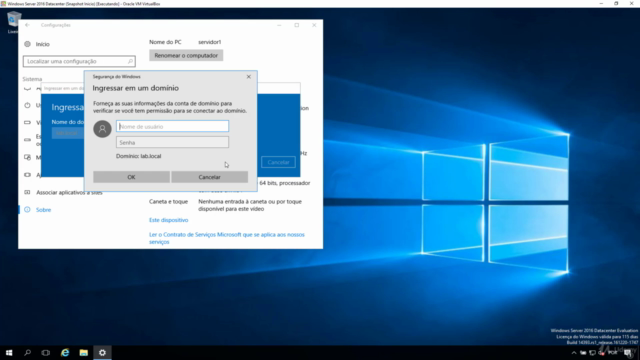640x360 pixels.
Task: Click the servidor1 PC name text
Action: click(210, 42)
